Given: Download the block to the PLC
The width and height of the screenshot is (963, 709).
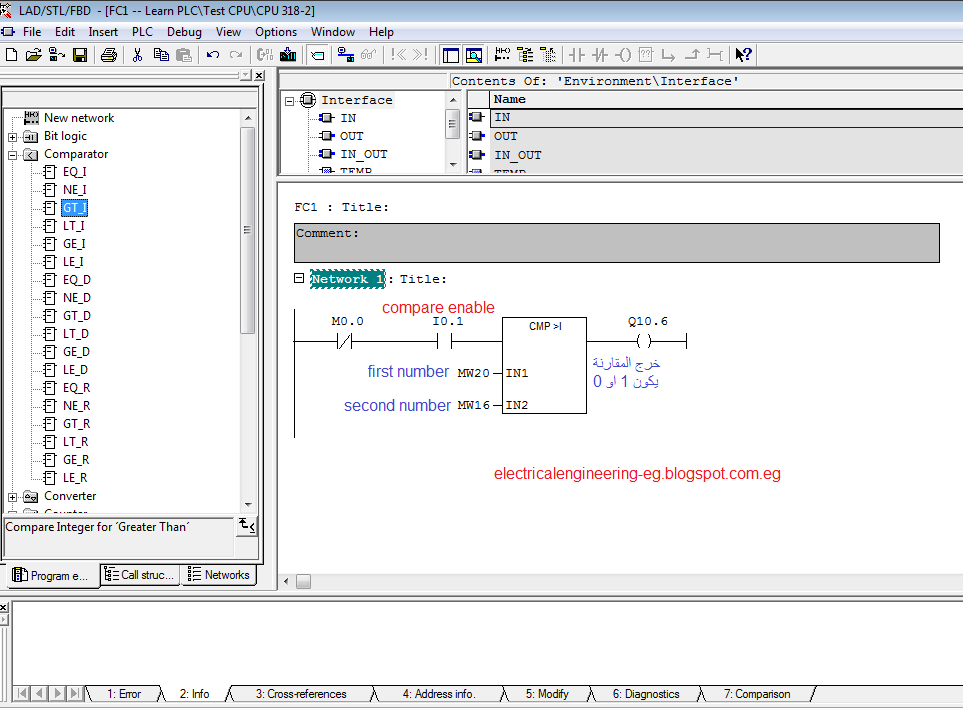Looking at the screenshot, I should point(288,55).
